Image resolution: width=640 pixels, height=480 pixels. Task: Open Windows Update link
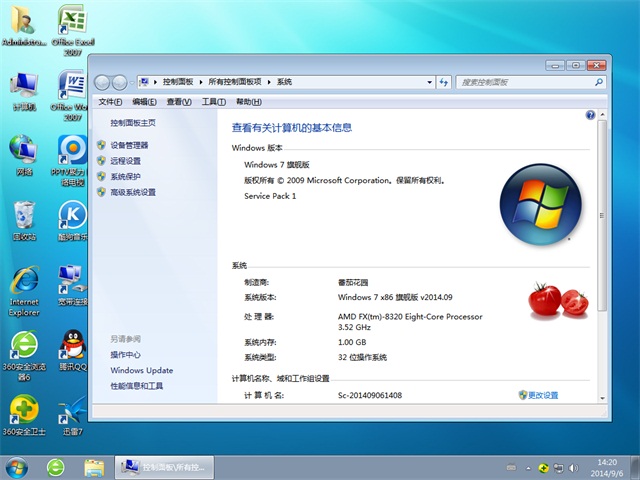click(142, 370)
